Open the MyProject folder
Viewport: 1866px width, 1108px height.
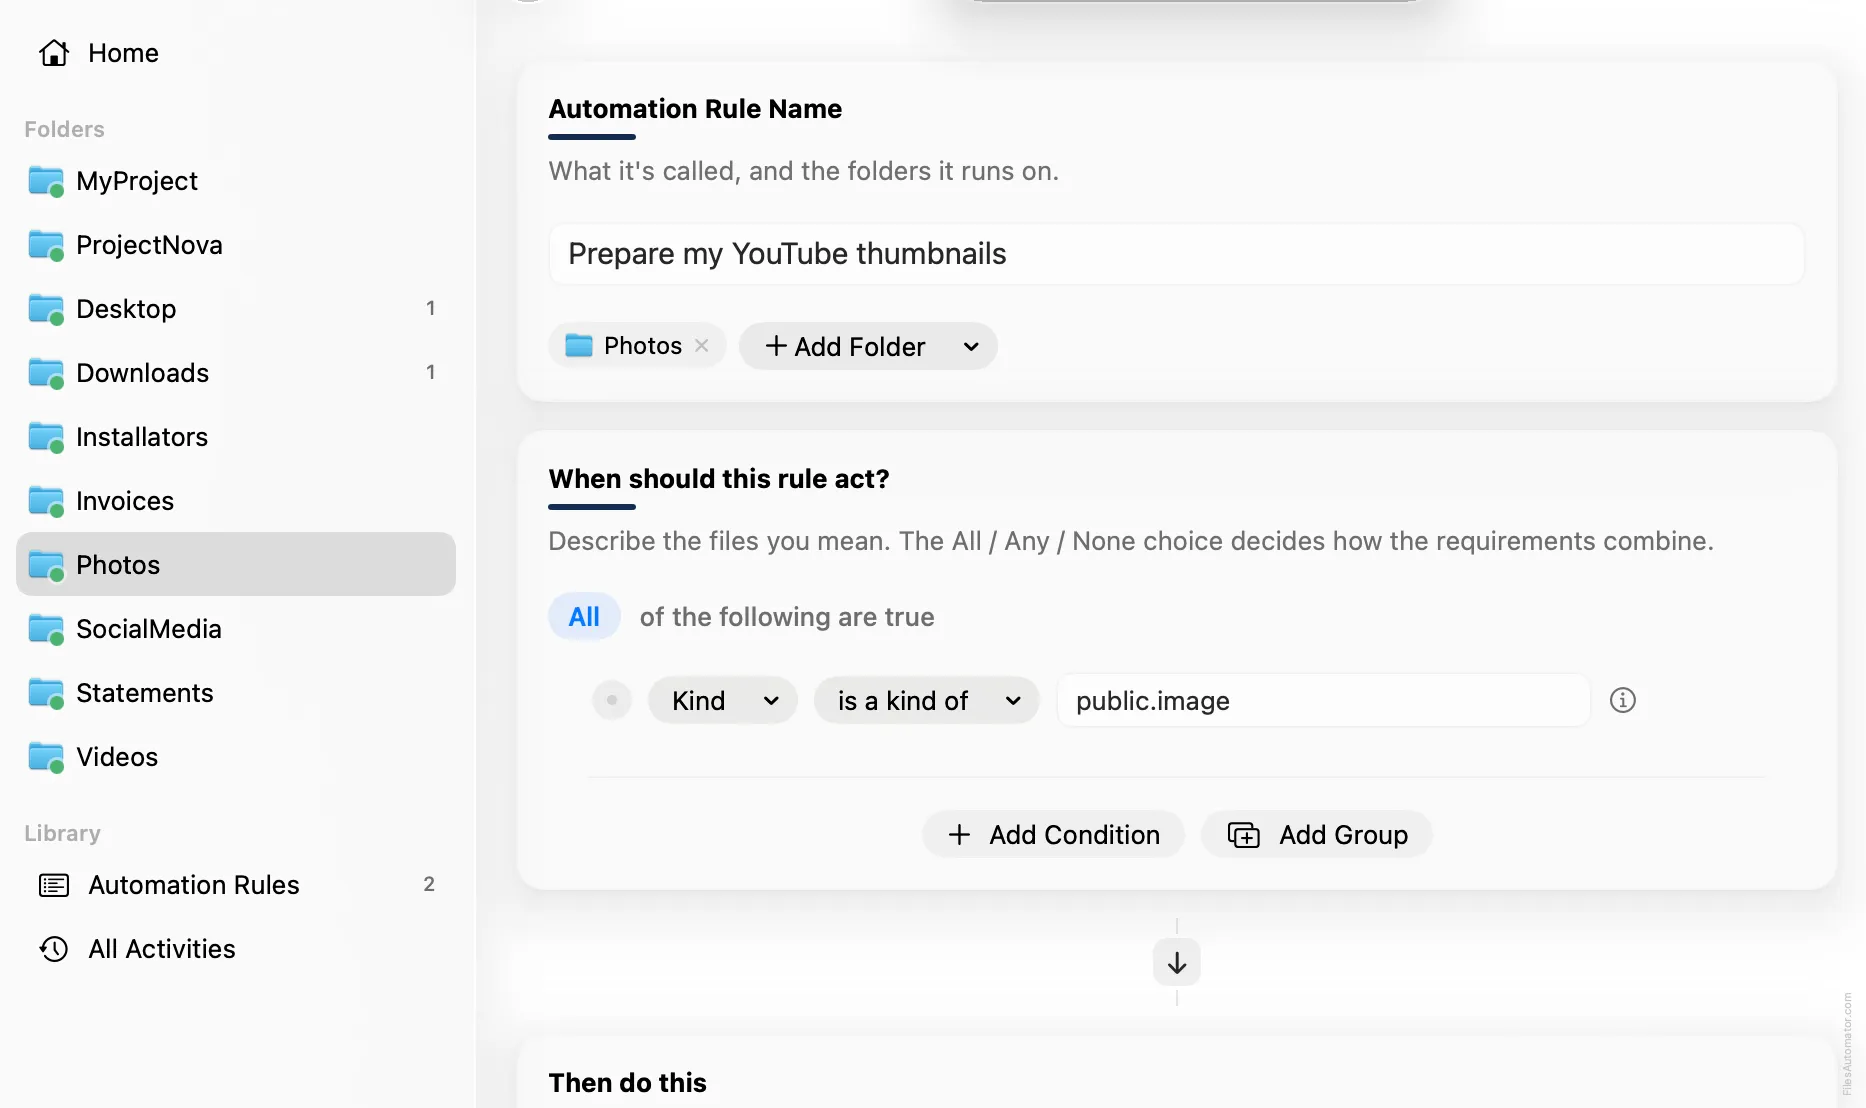point(236,181)
